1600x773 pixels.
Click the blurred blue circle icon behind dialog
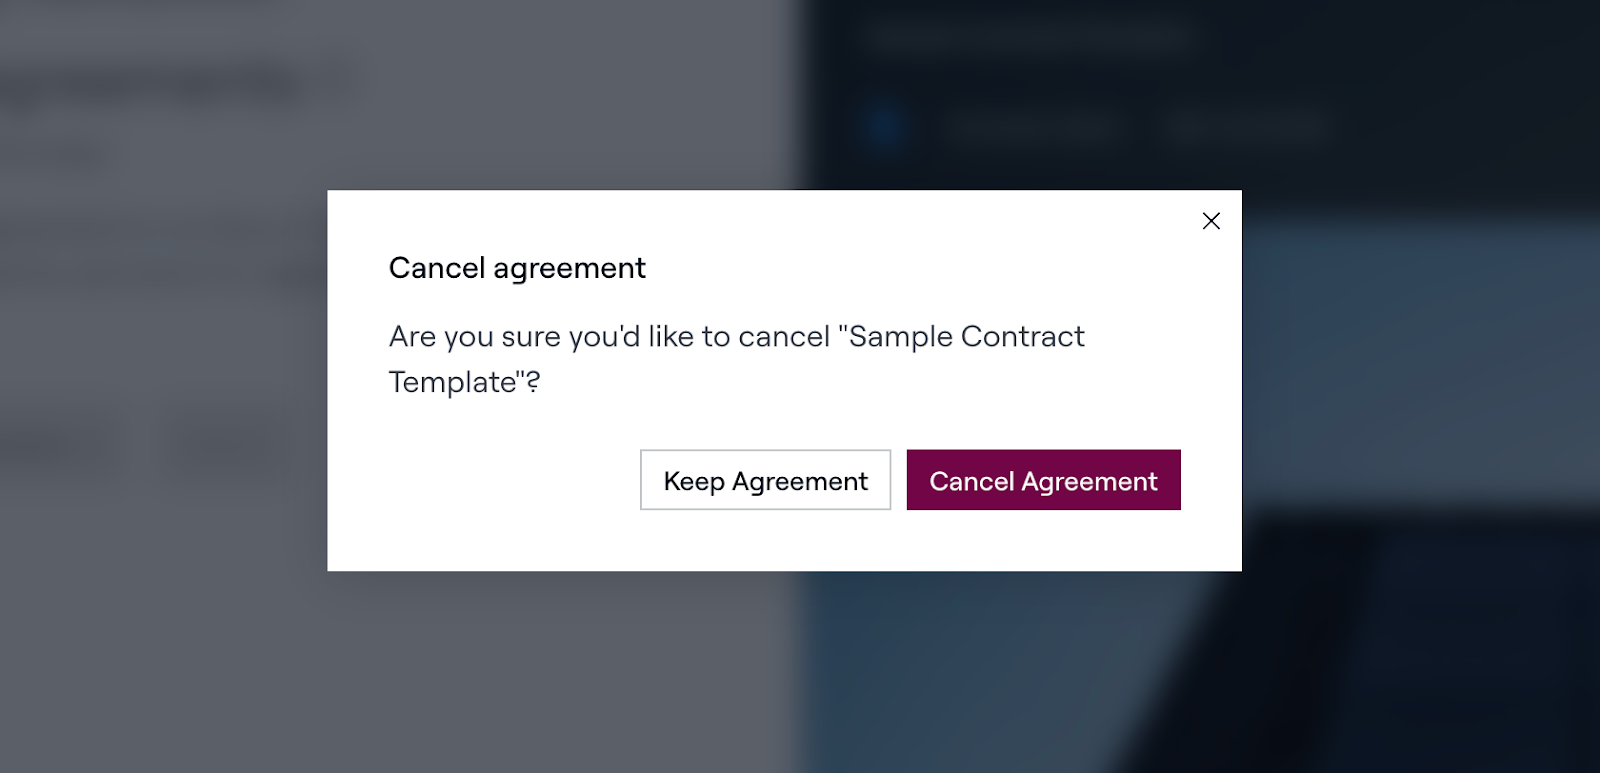(x=886, y=127)
